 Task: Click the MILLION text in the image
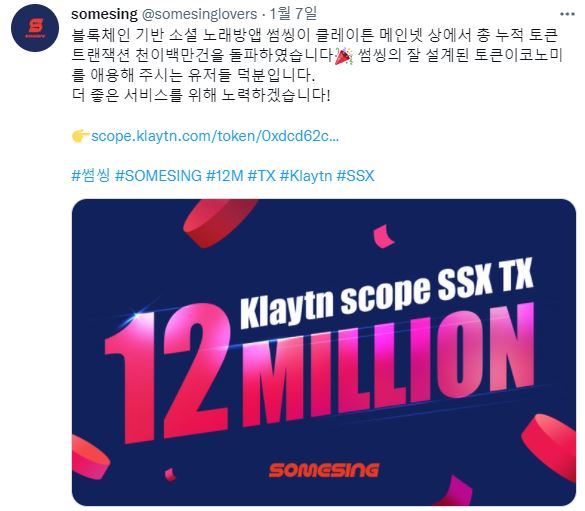click(x=388, y=364)
